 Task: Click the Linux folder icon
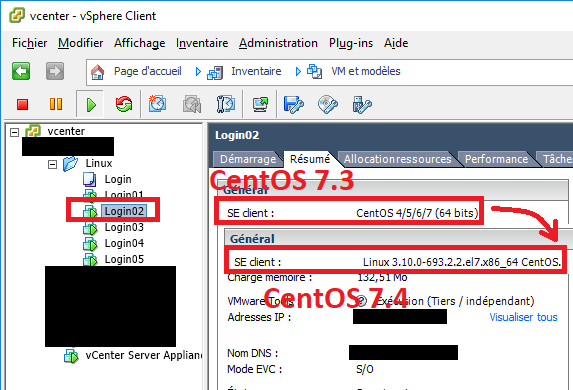point(71,163)
